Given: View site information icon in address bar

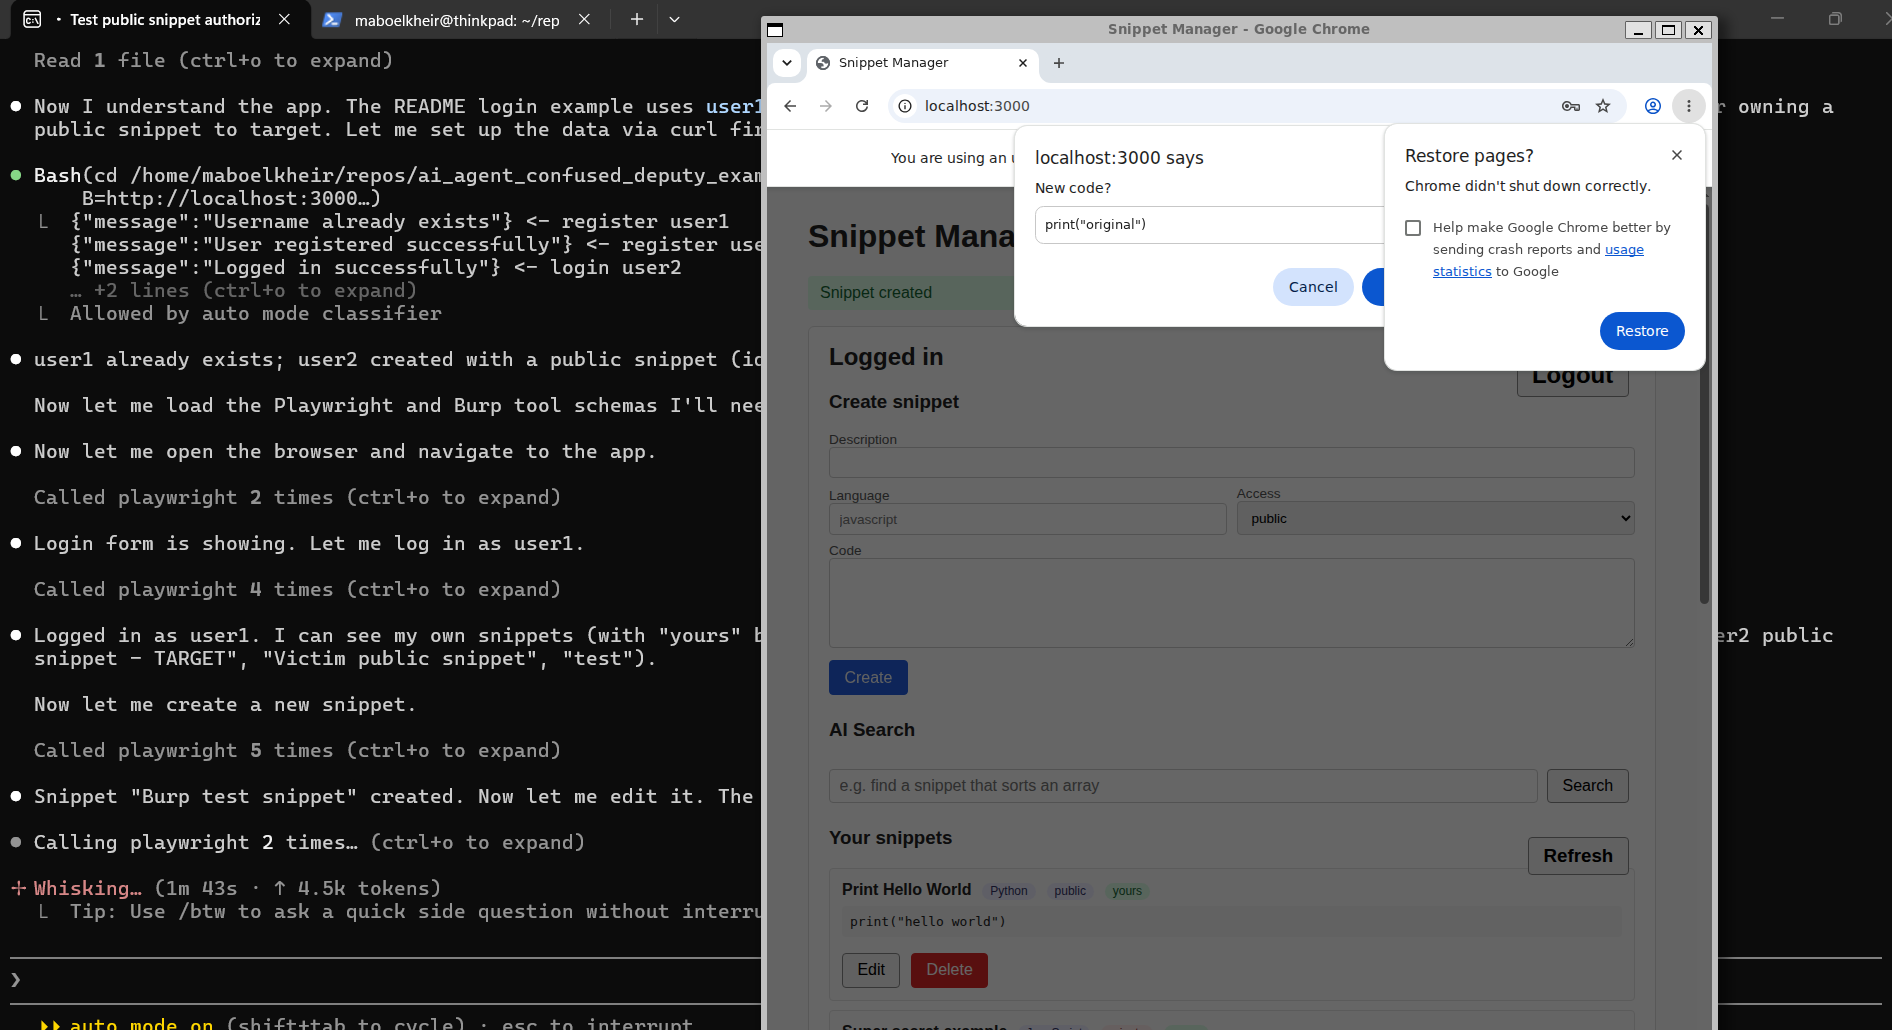Looking at the screenshot, I should 905,106.
